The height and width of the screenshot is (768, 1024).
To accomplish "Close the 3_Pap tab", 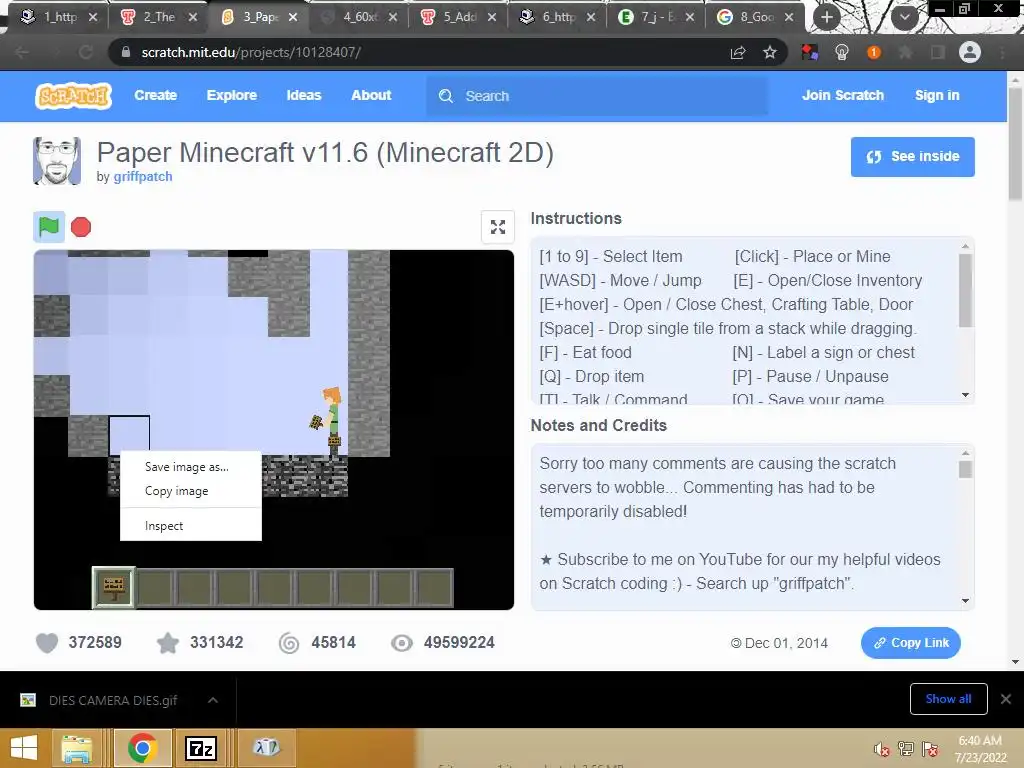I will (293, 17).
